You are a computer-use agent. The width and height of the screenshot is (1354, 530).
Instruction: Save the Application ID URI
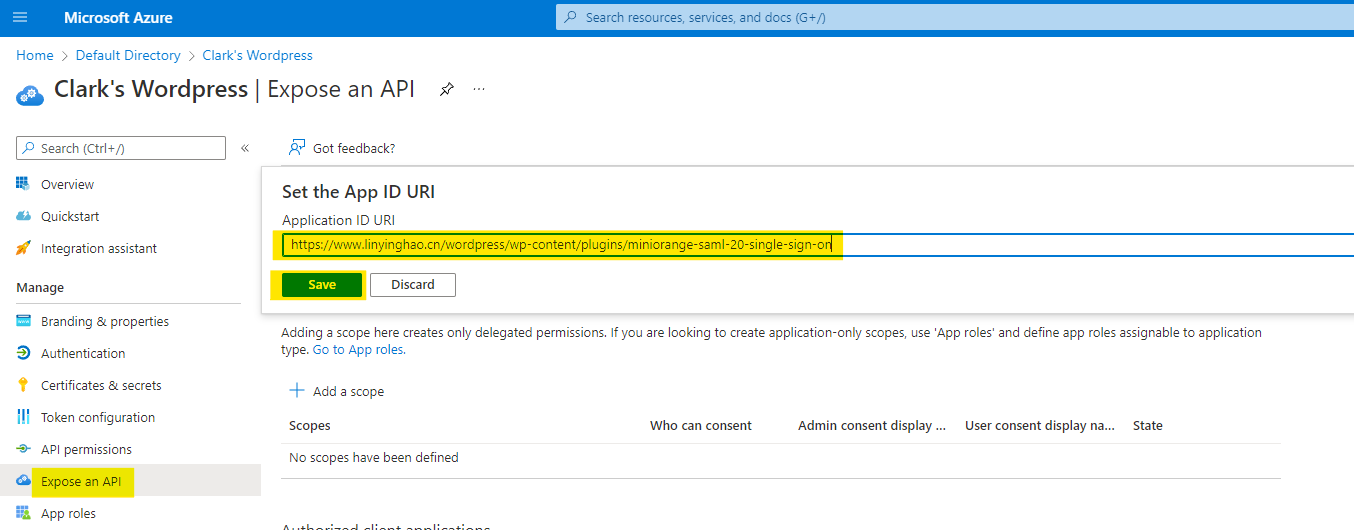coord(322,285)
